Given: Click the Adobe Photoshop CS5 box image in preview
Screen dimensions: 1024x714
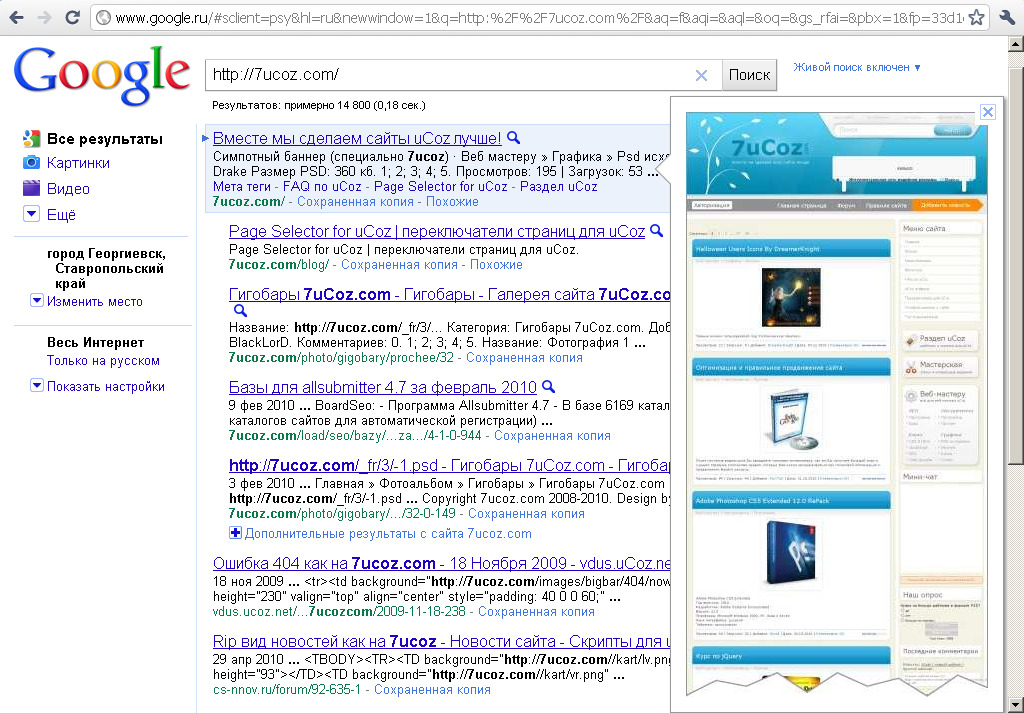Looking at the screenshot, I should pos(791,552).
